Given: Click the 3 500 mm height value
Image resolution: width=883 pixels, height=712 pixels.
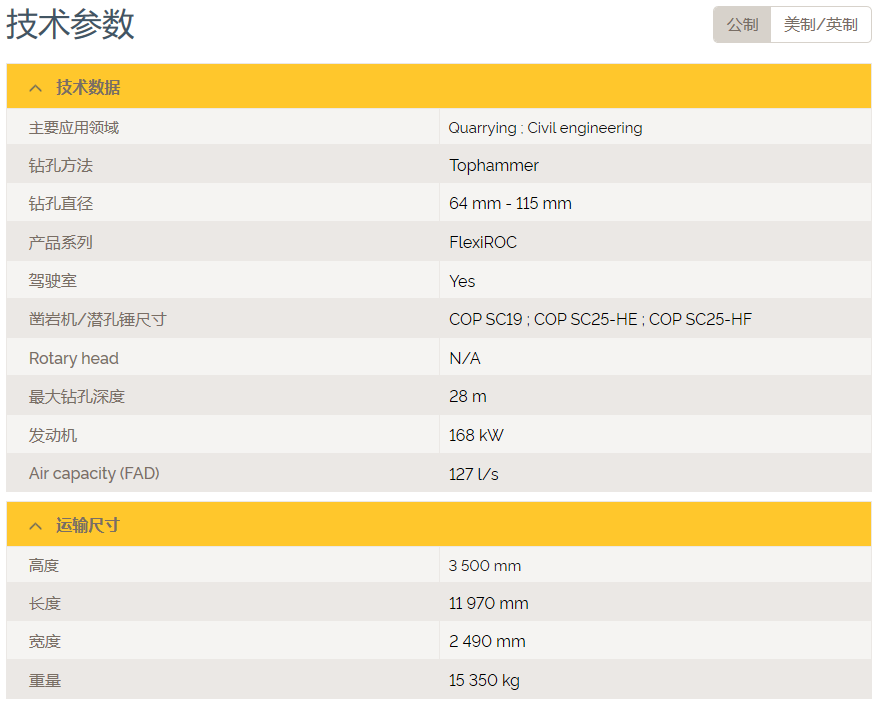Looking at the screenshot, I should tap(485, 566).
